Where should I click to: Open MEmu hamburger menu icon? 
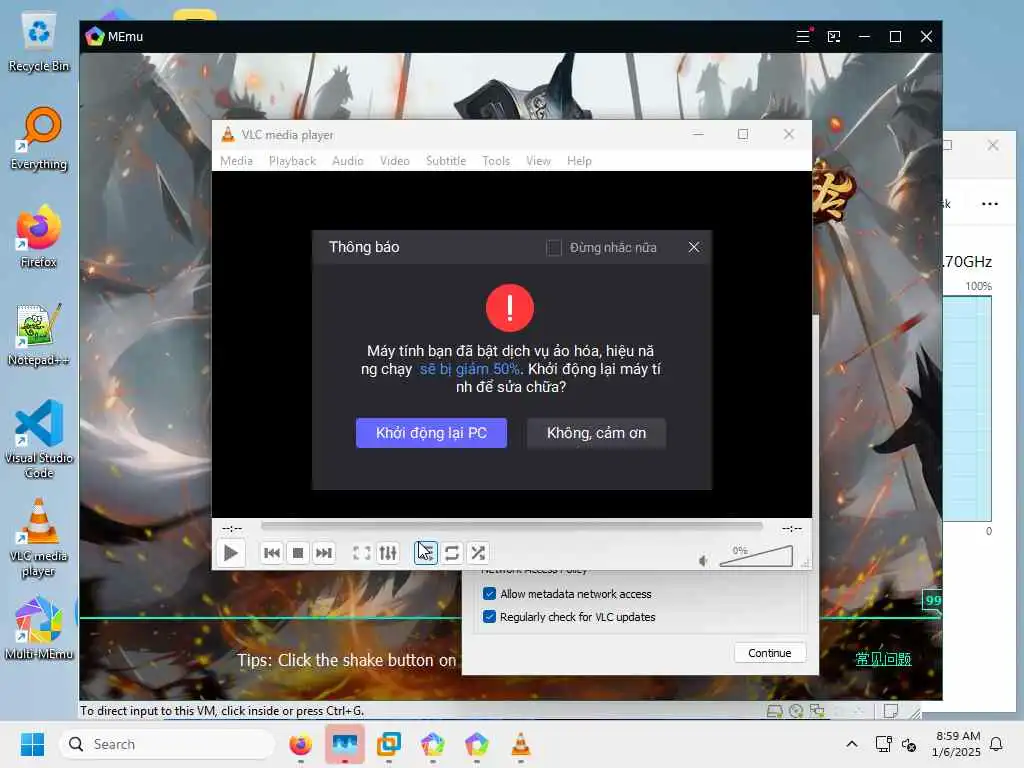point(803,37)
